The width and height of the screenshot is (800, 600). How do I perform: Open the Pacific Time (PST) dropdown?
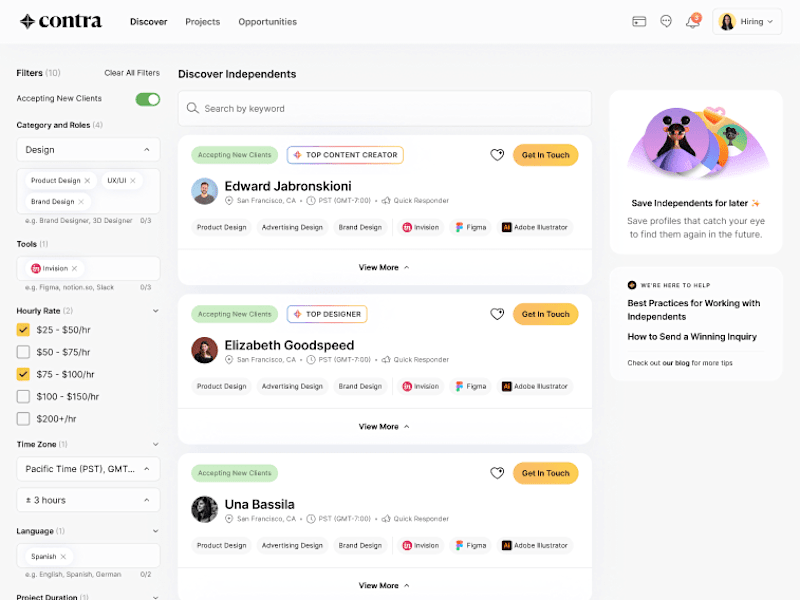coord(88,469)
